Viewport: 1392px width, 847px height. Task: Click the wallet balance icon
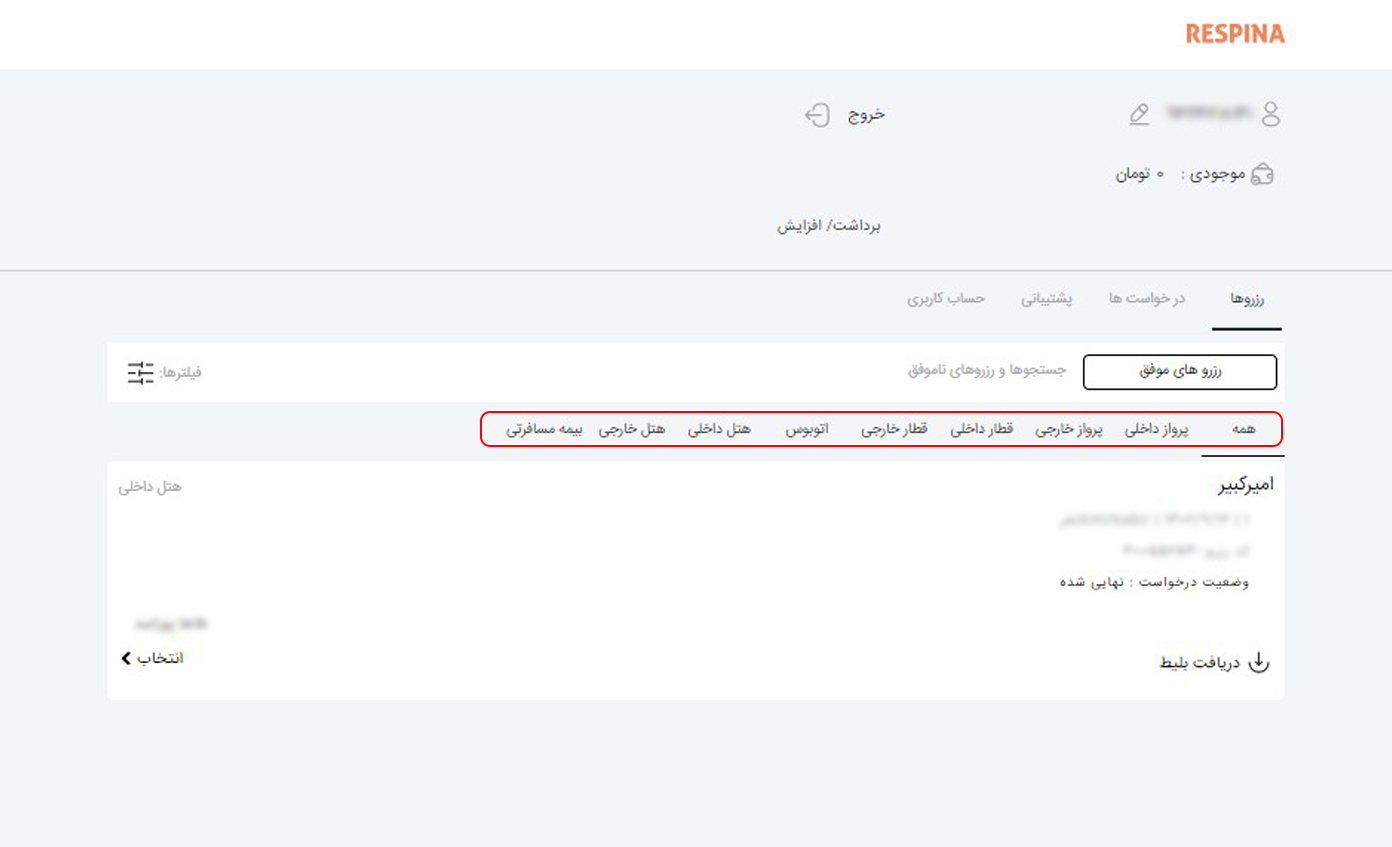coord(1265,174)
